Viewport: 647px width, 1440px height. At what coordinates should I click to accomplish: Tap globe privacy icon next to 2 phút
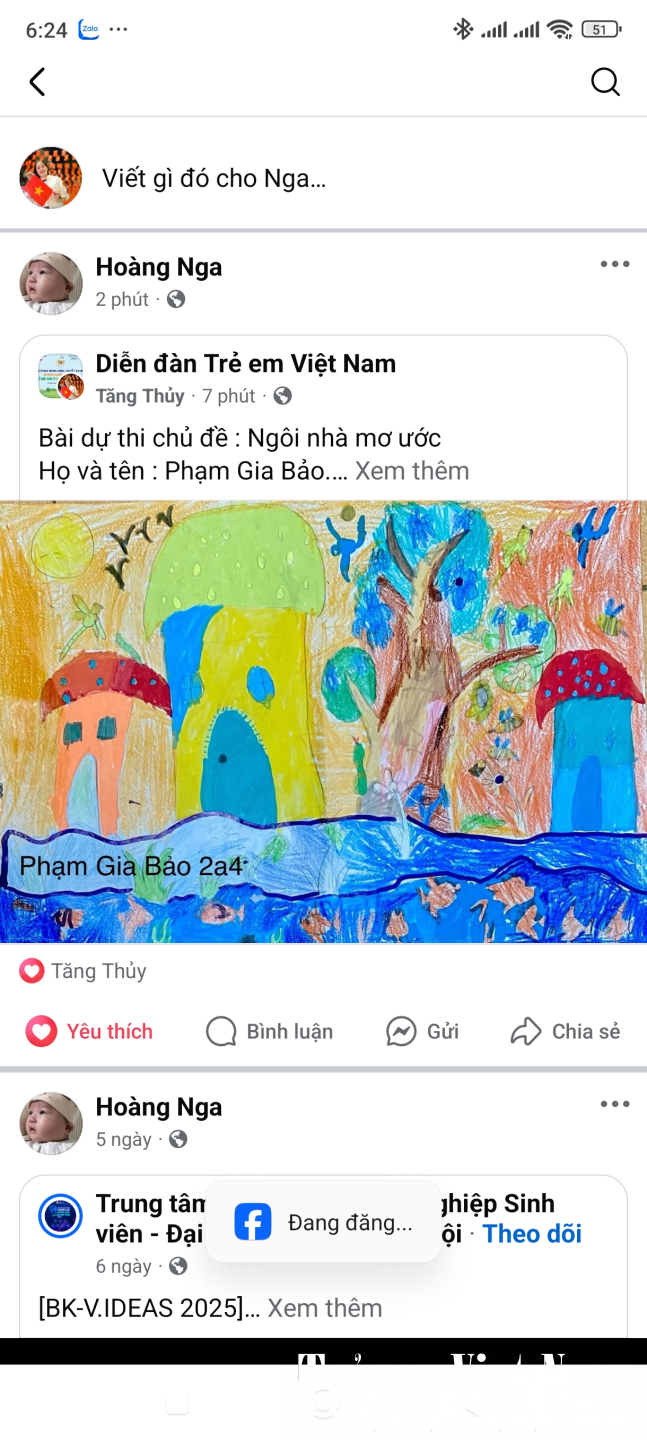[x=176, y=299]
